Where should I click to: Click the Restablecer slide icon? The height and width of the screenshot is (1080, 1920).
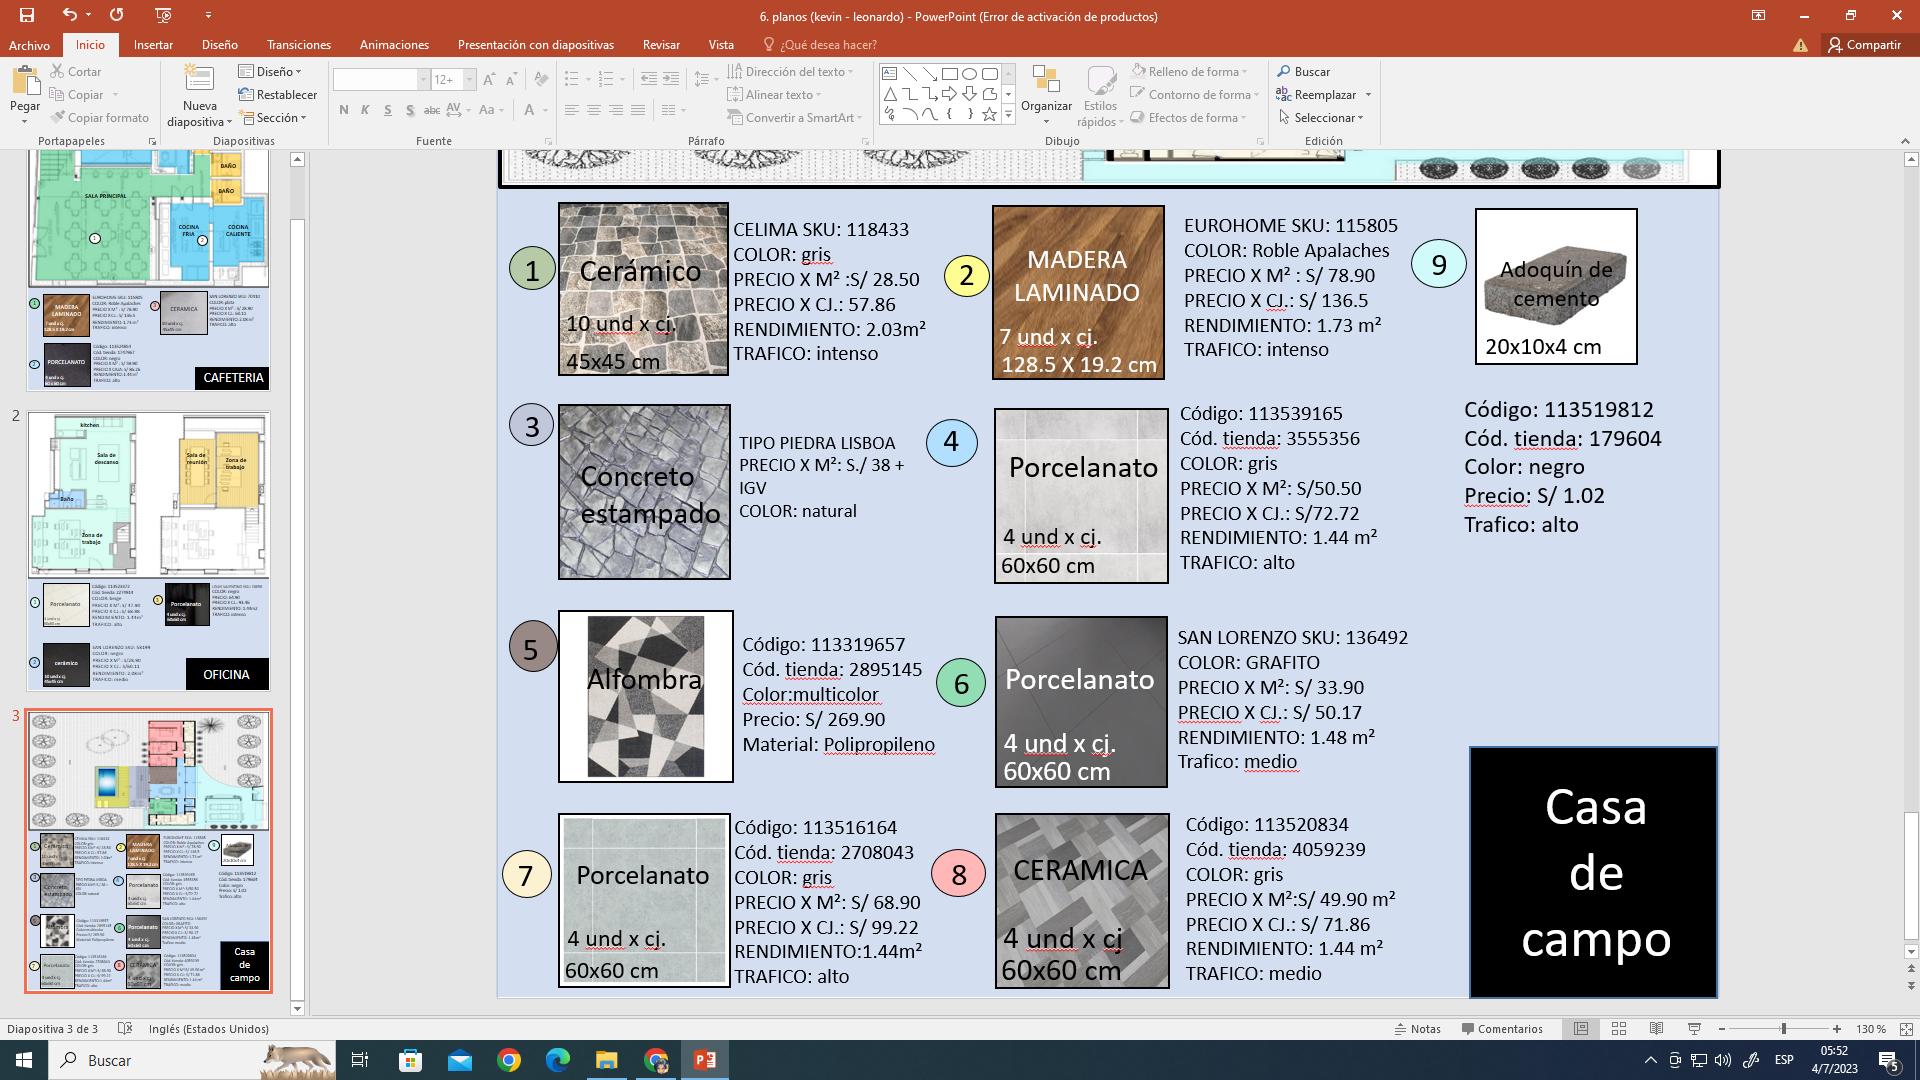[x=246, y=95]
